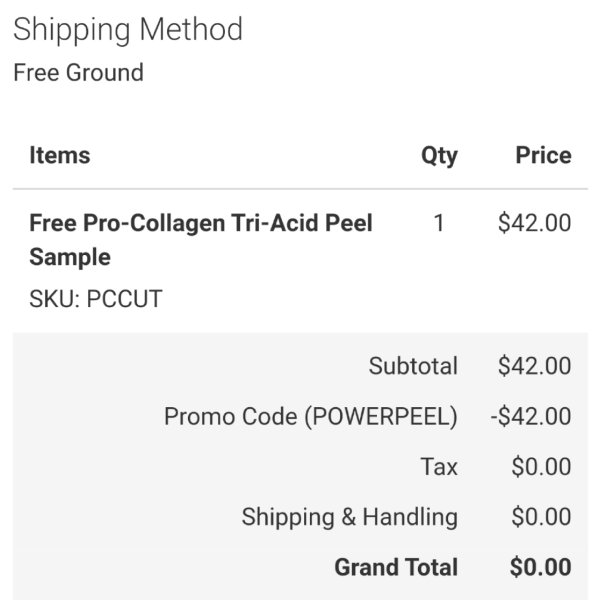Screen dimensions: 600x600
Task: Click the Shipping Method heading
Action: 128,31
